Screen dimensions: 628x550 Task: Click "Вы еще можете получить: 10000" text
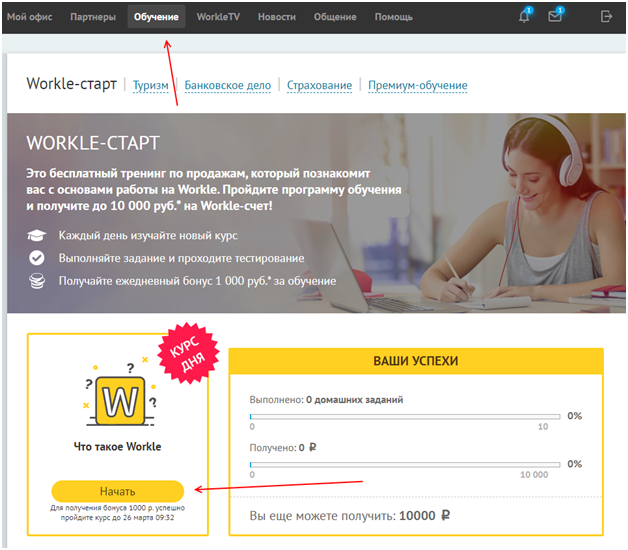coord(349,516)
